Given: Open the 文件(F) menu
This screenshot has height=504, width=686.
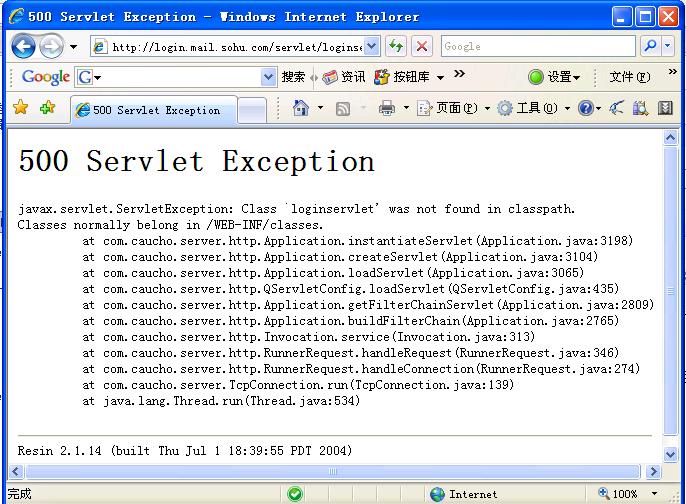Looking at the screenshot, I should (x=630, y=77).
